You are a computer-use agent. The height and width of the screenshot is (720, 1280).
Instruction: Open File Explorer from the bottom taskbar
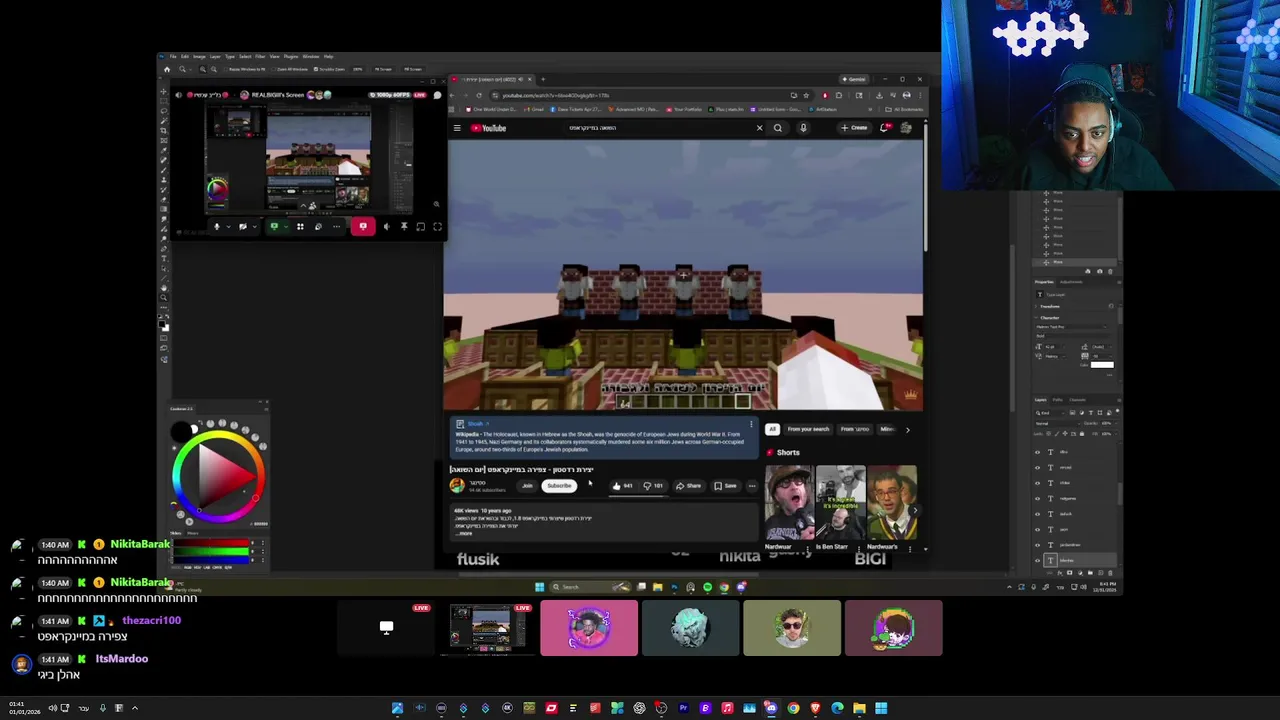pyautogui.click(x=859, y=708)
